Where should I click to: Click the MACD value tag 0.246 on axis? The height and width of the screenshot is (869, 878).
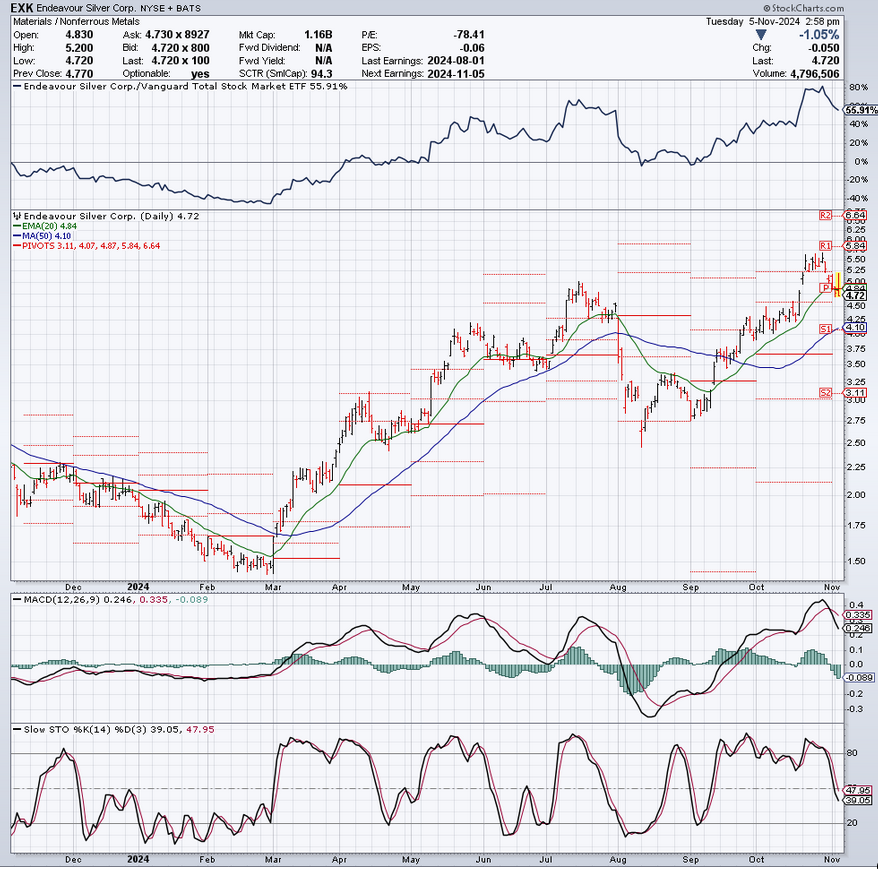tap(858, 628)
